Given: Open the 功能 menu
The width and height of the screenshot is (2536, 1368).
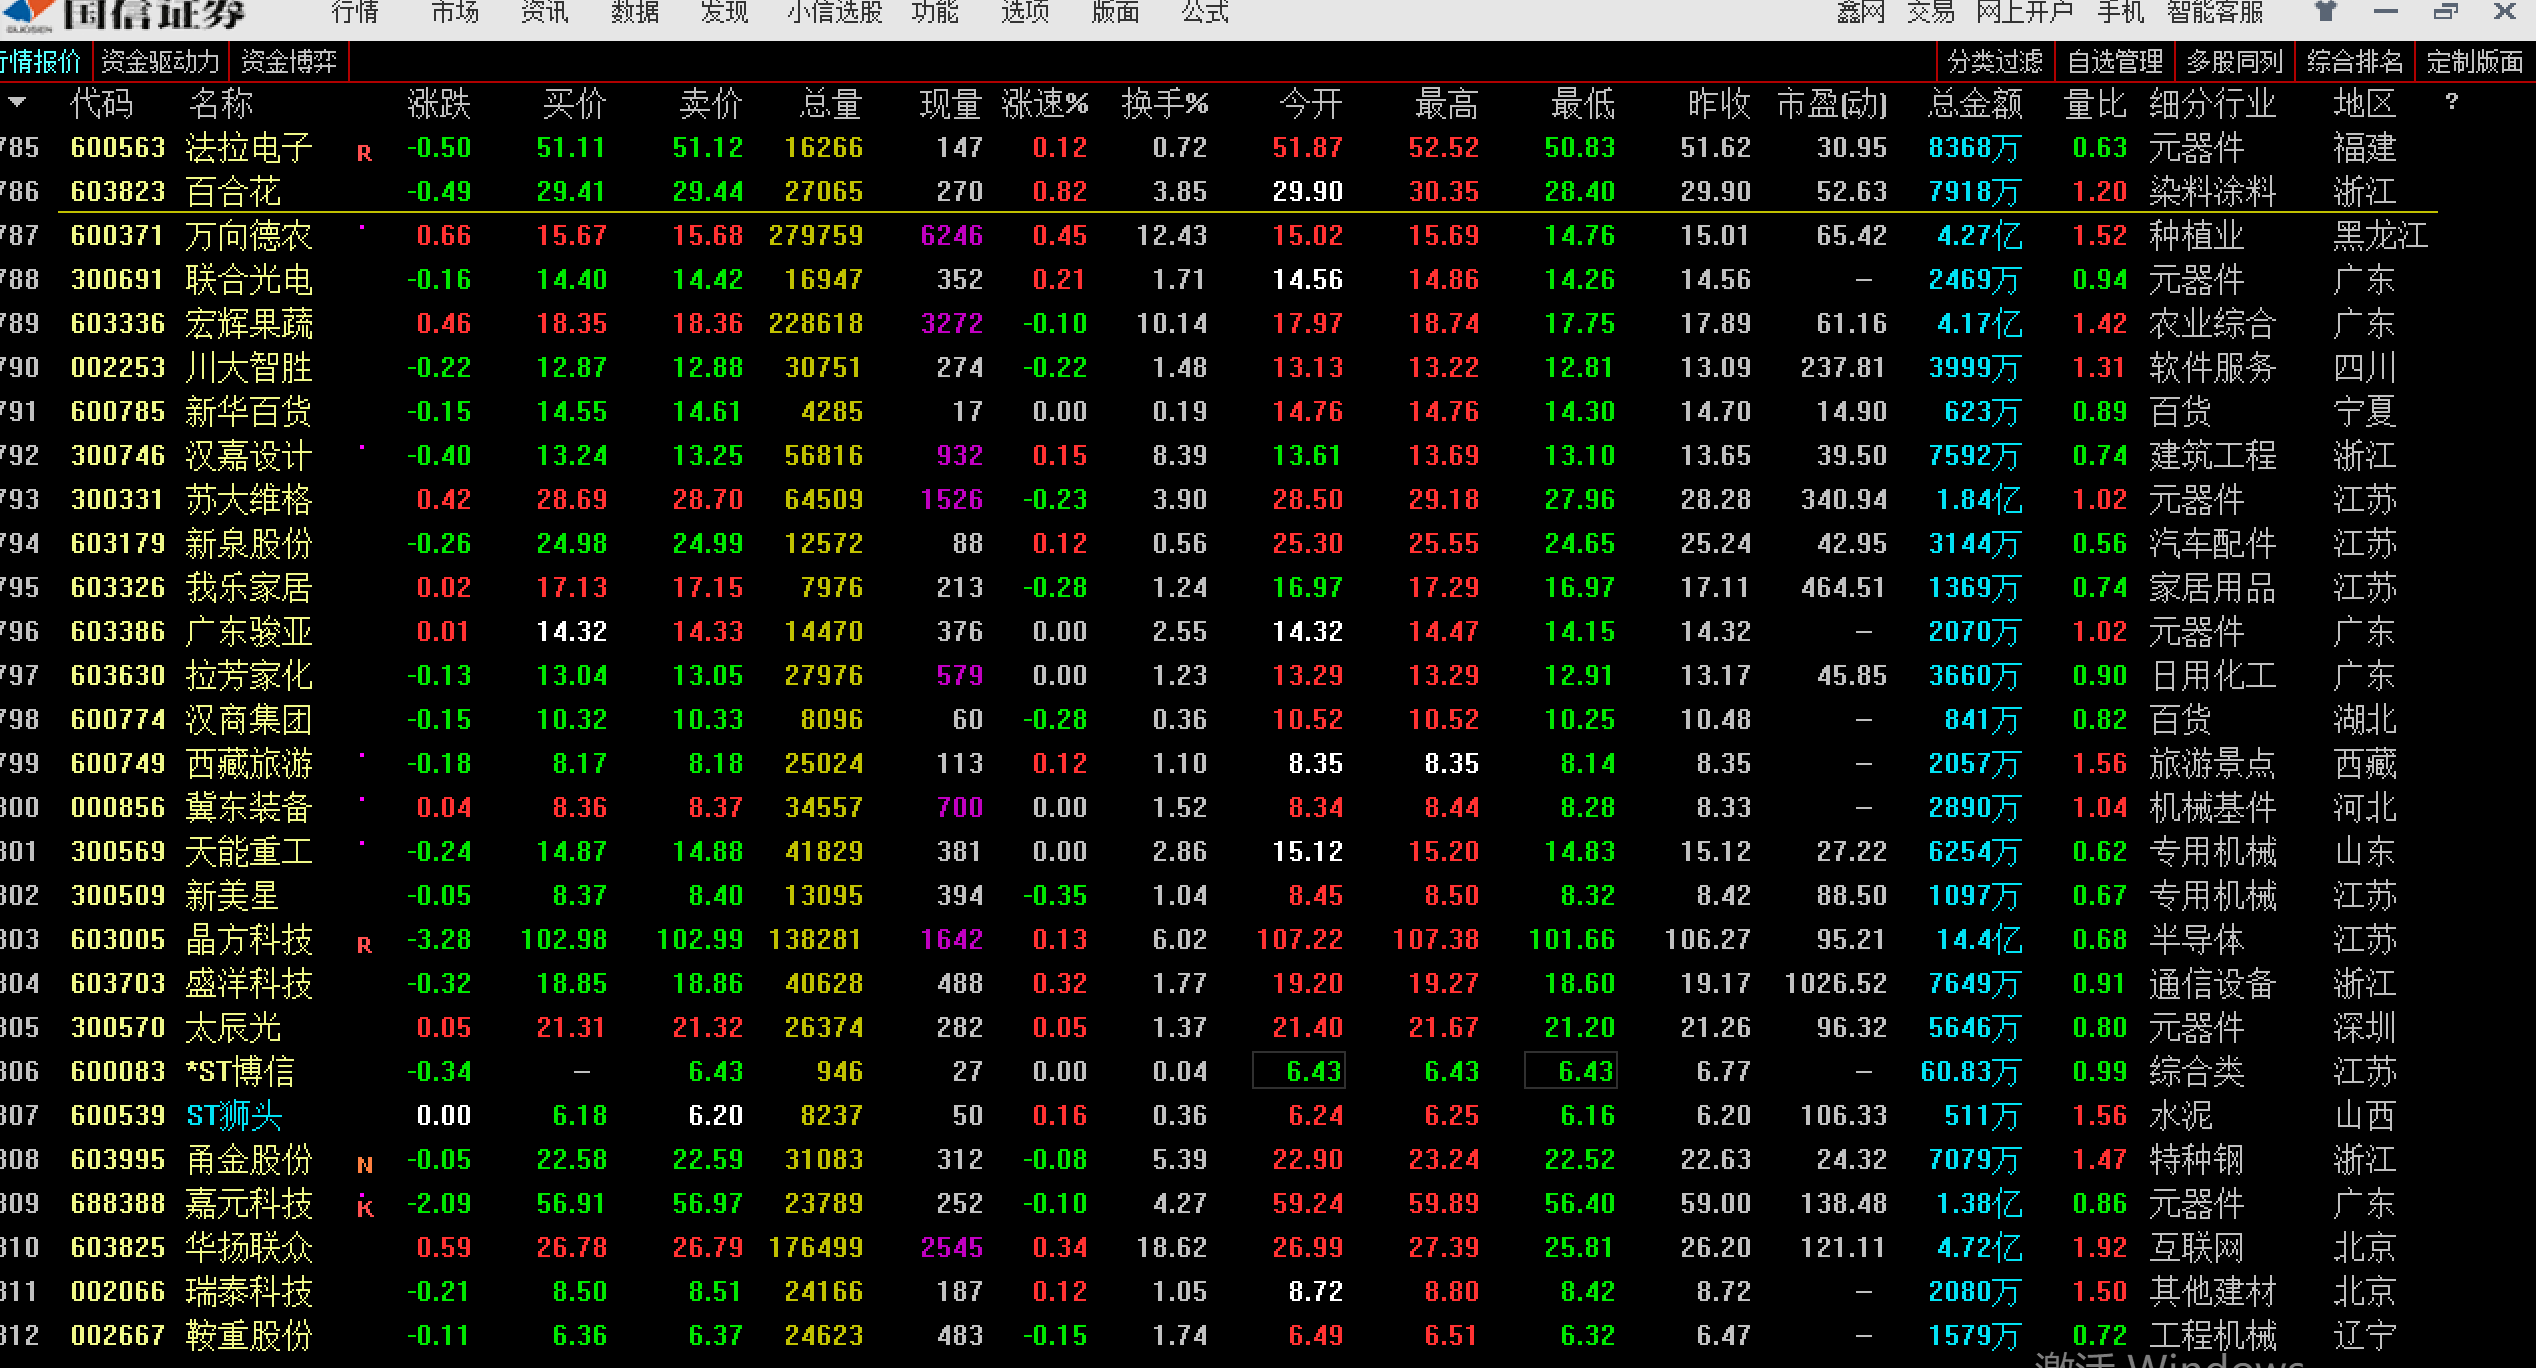Looking at the screenshot, I should click(x=934, y=13).
